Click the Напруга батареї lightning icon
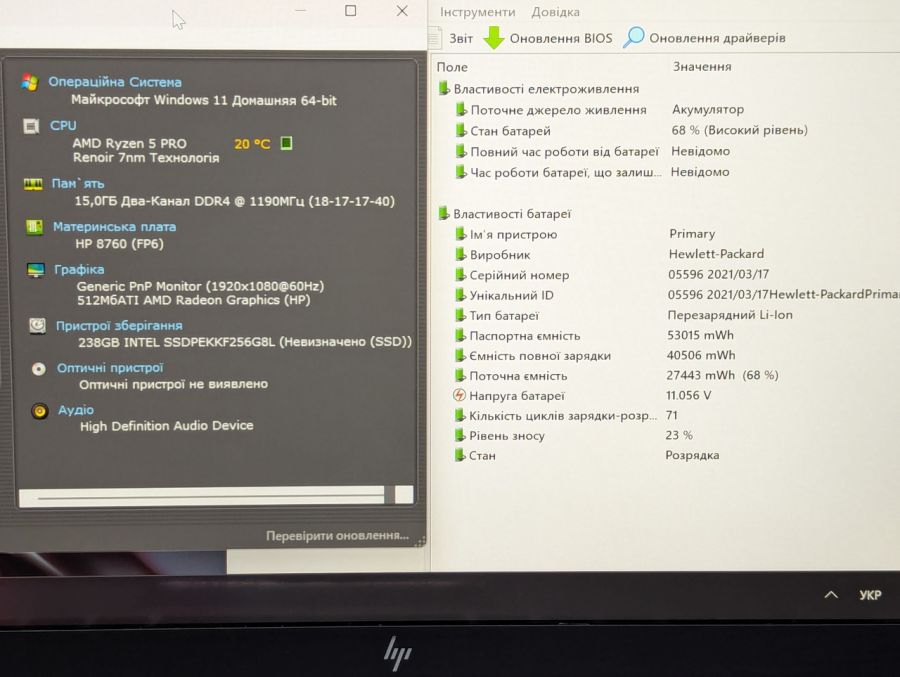This screenshot has width=900, height=677. click(459, 395)
